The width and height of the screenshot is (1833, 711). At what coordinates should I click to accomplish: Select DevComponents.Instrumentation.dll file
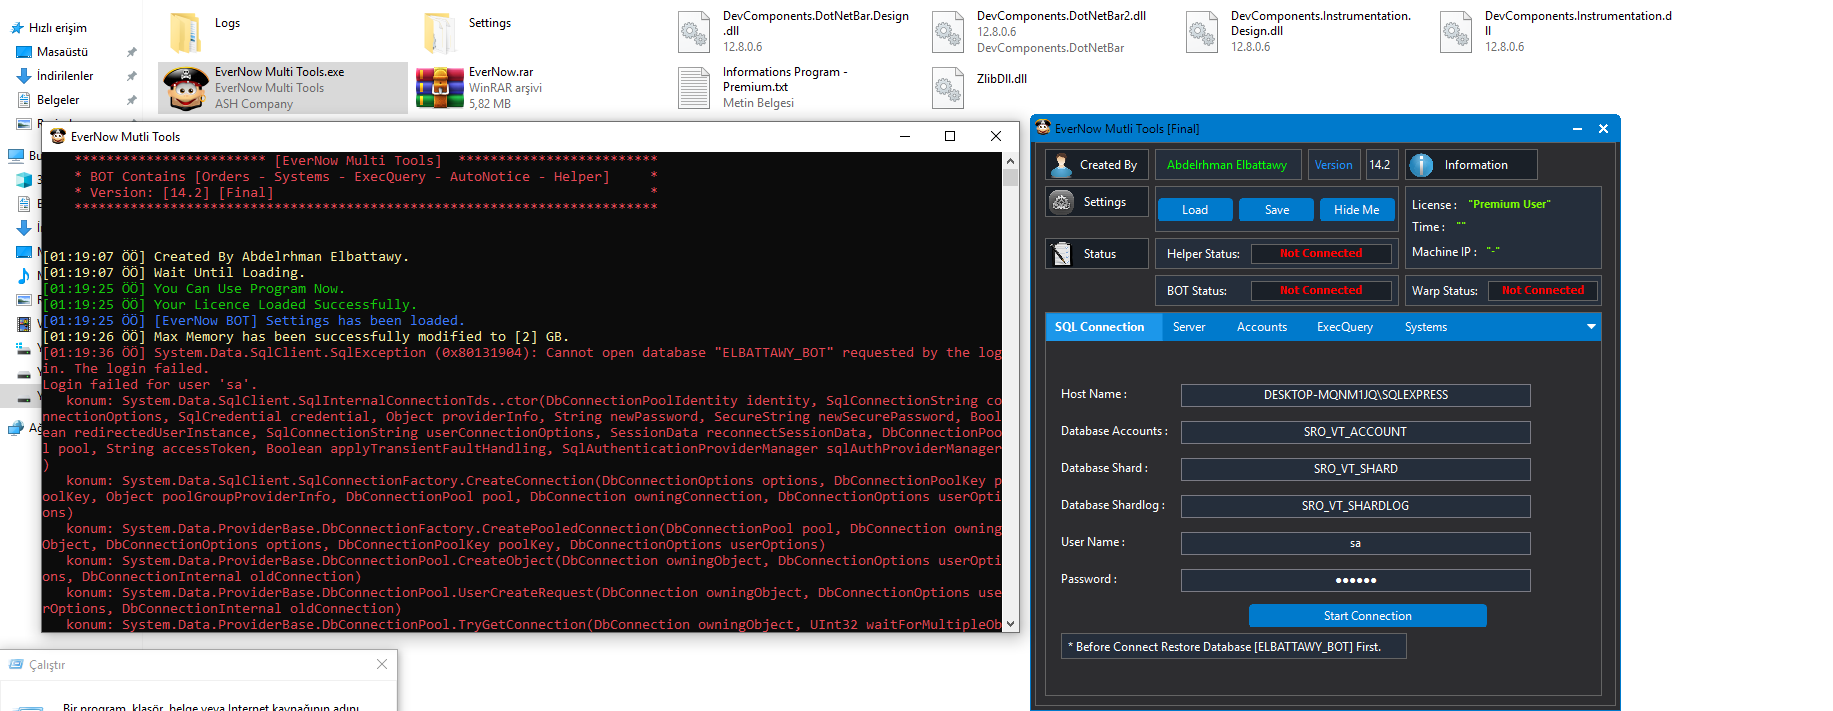pos(1555,31)
